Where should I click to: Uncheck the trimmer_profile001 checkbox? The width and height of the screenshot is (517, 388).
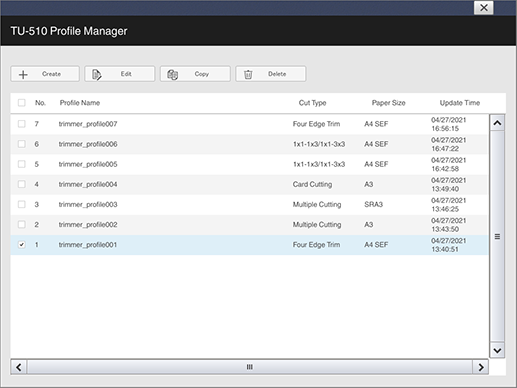tap(21, 245)
